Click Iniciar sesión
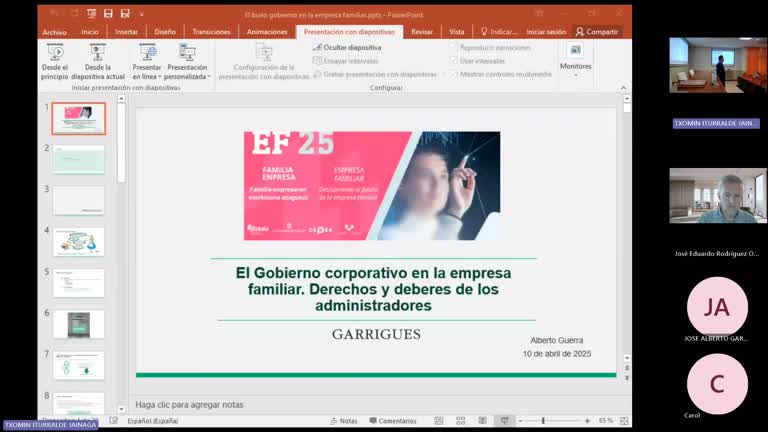 pyautogui.click(x=546, y=32)
